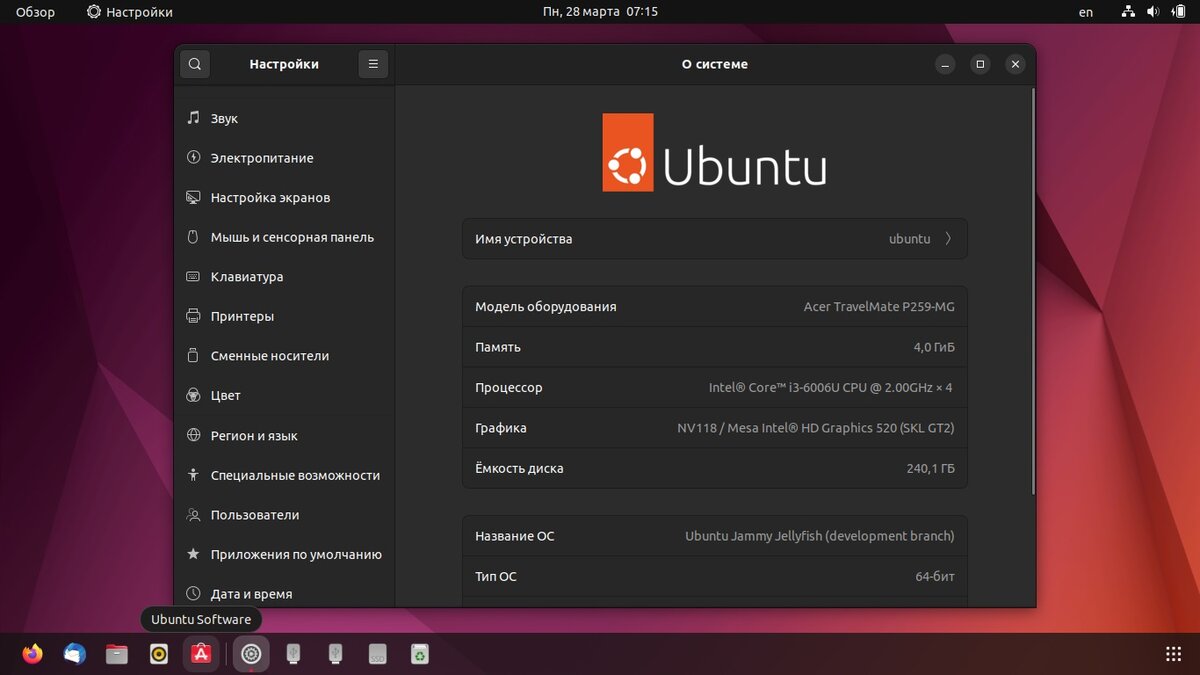Open the network status icon in top bar
Image resolution: width=1200 pixels, height=675 pixels.
pyautogui.click(x=1129, y=12)
